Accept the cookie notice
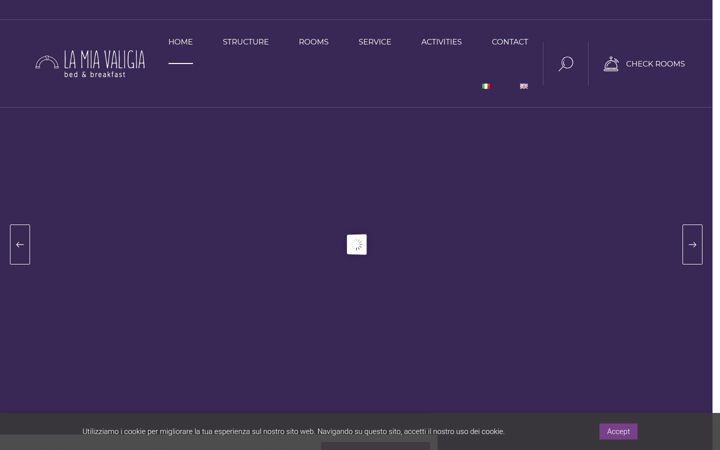720x450 pixels. (x=618, y=432)
